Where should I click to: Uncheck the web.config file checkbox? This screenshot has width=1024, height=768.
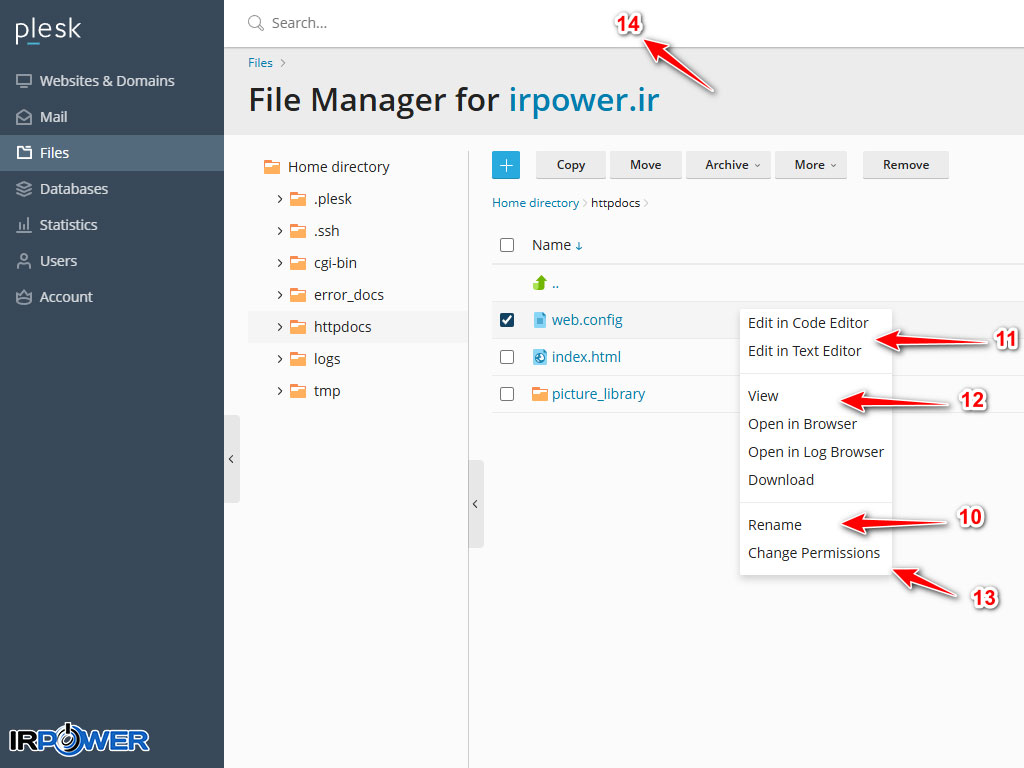pyautogui.click(x=507, y=320)
